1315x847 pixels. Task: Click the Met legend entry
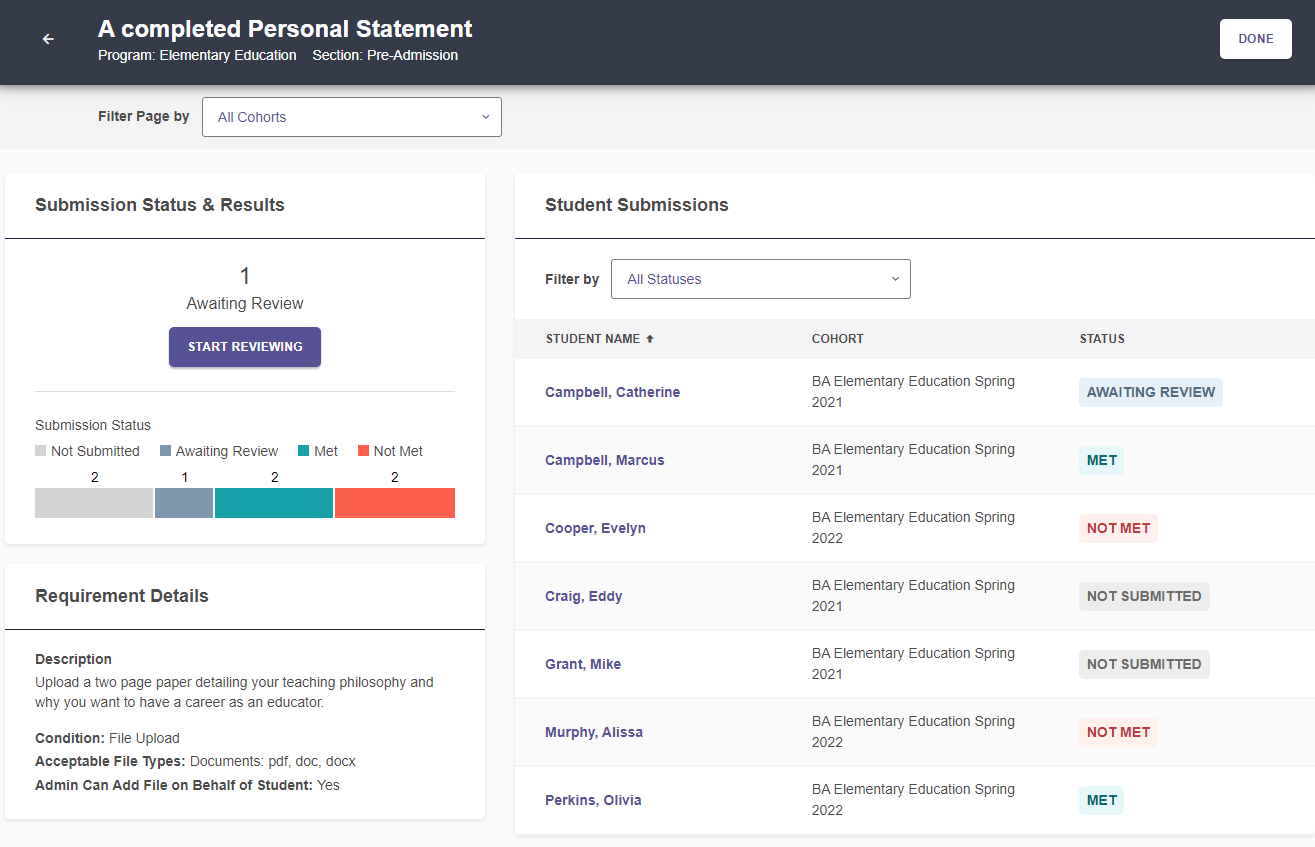[318, 451]
